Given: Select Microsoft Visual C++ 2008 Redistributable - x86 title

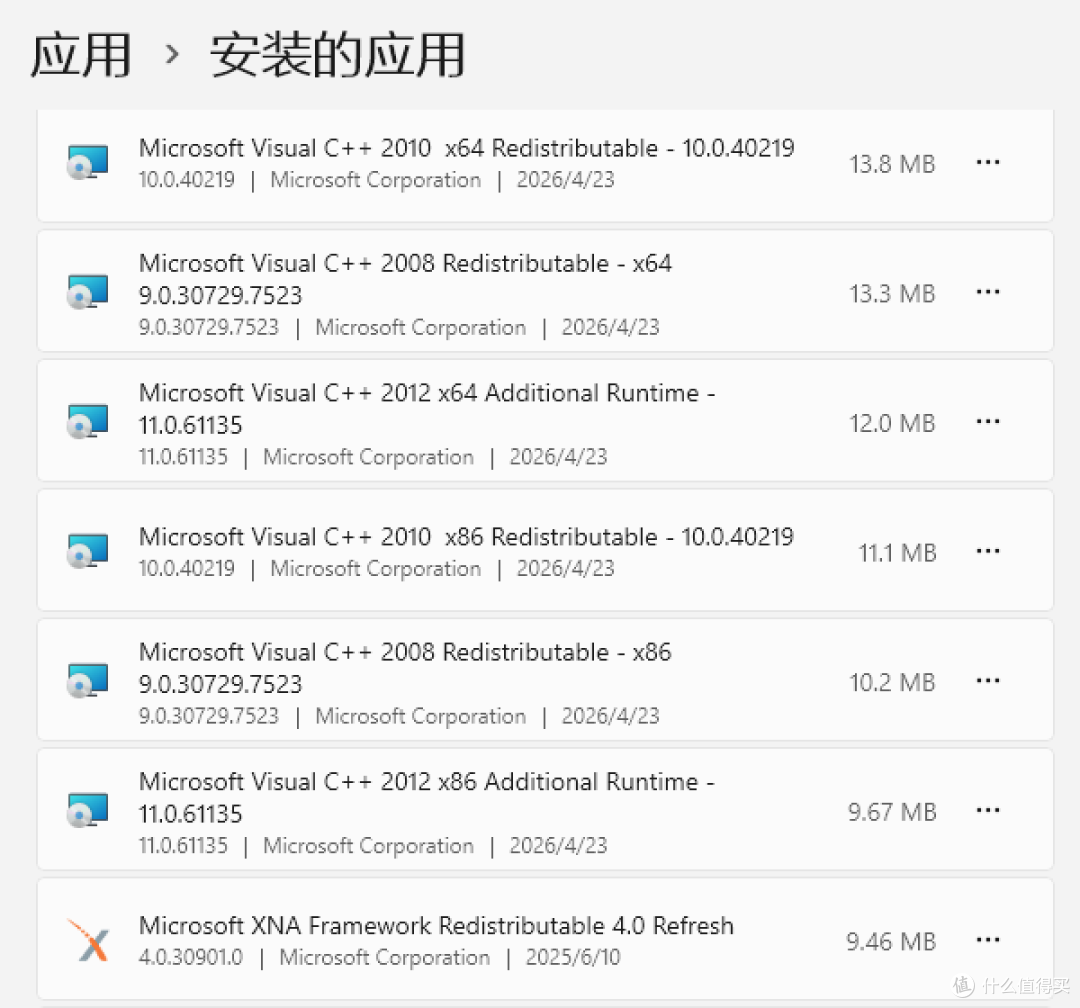Looking at the screenshot, I should tap(405, 668).
